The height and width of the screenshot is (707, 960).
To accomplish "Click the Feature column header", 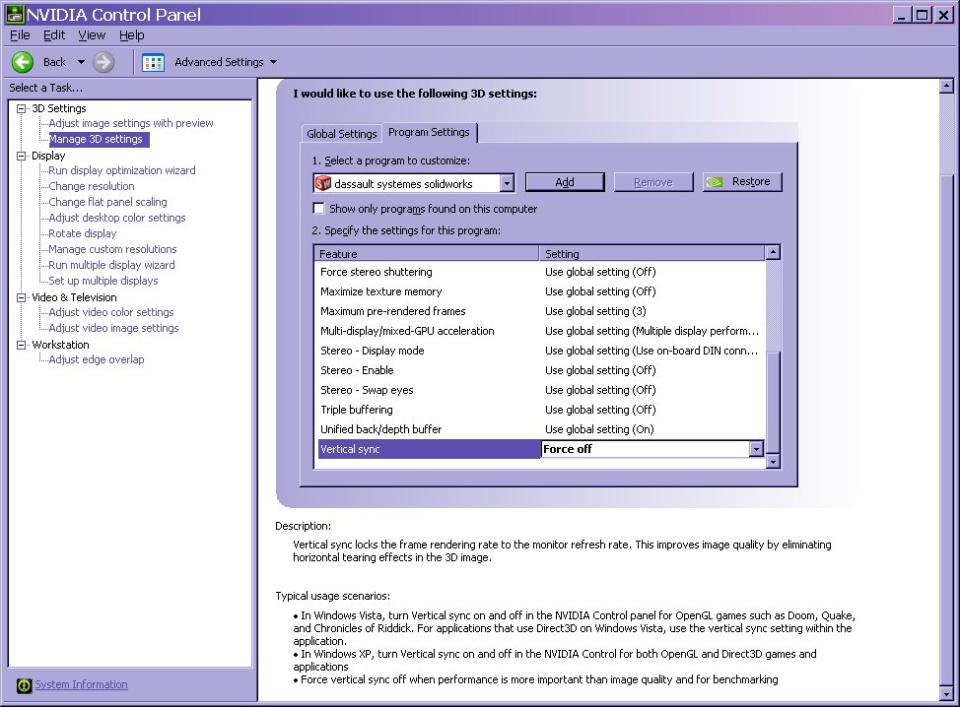I will click(x=426, y=253).
